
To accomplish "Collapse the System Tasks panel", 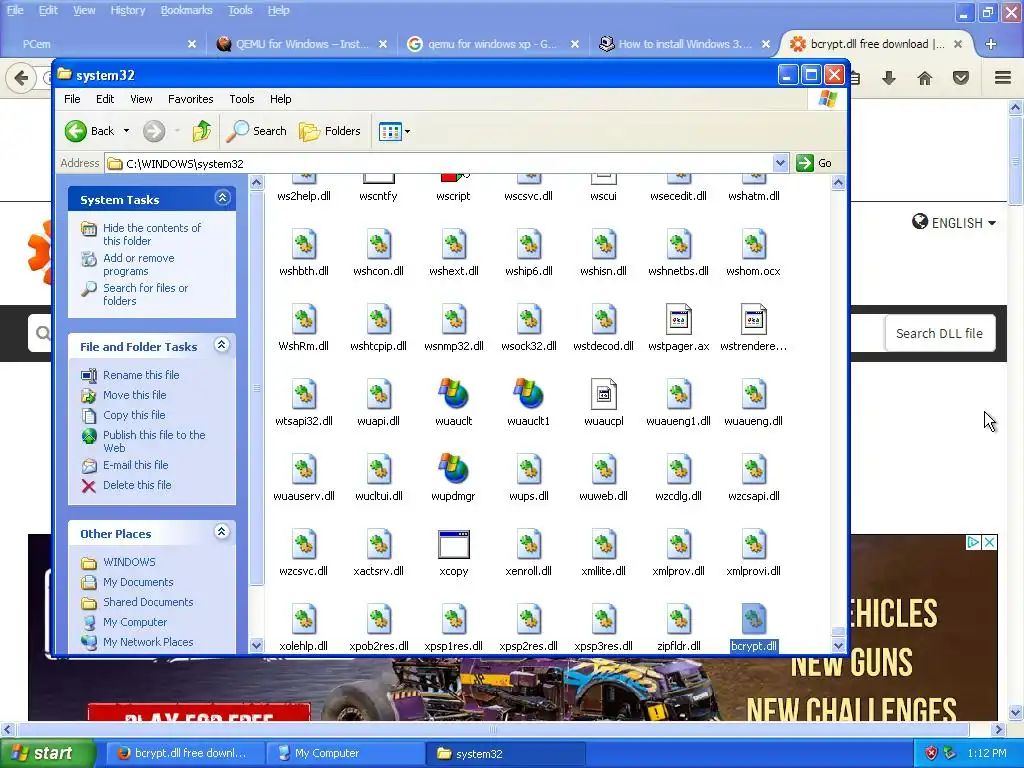I will (222, 198).
